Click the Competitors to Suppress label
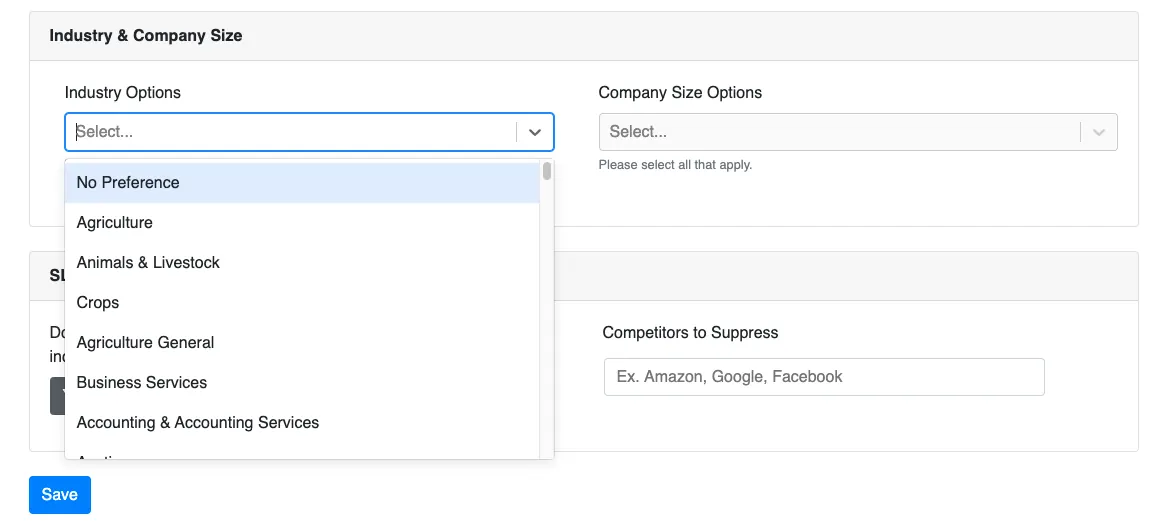The height and width of the screenshot is (529, 1165). click(690, 333)
